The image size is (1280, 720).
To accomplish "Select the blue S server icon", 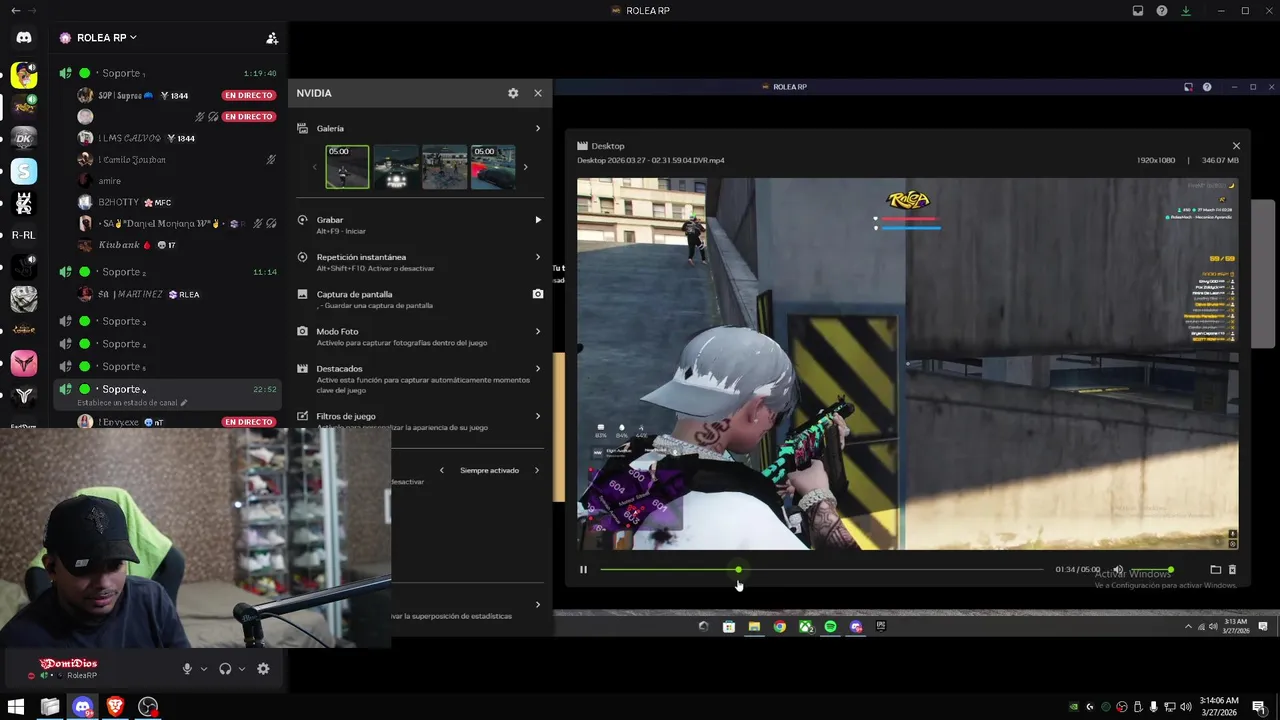I will click(24, 171).
